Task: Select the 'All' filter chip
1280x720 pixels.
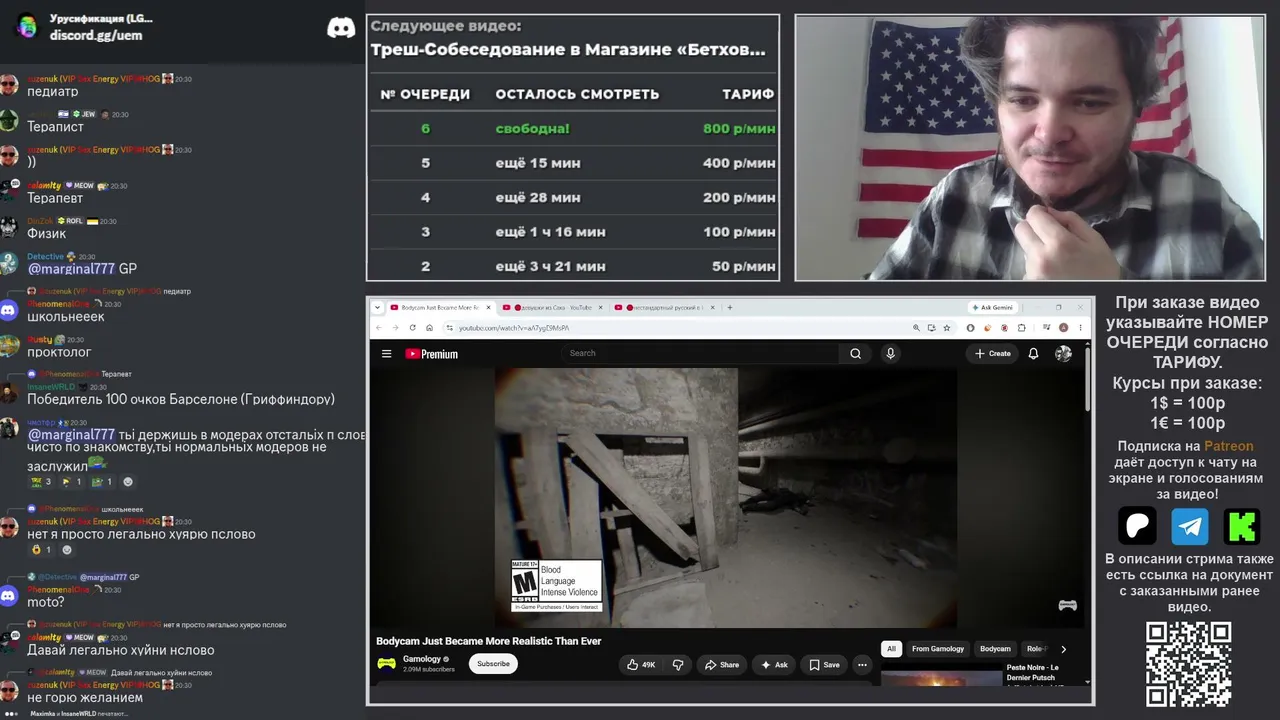Action: pyautogui.click(x=891, y=649)
